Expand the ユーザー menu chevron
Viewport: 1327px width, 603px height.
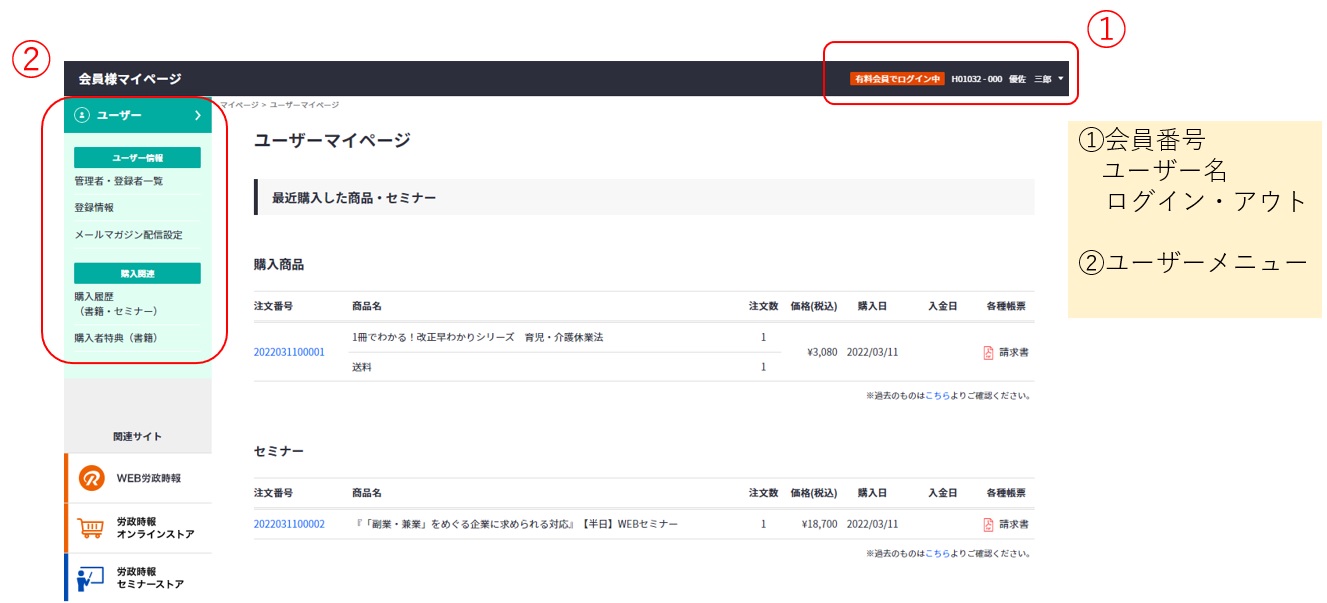[198, 115]
